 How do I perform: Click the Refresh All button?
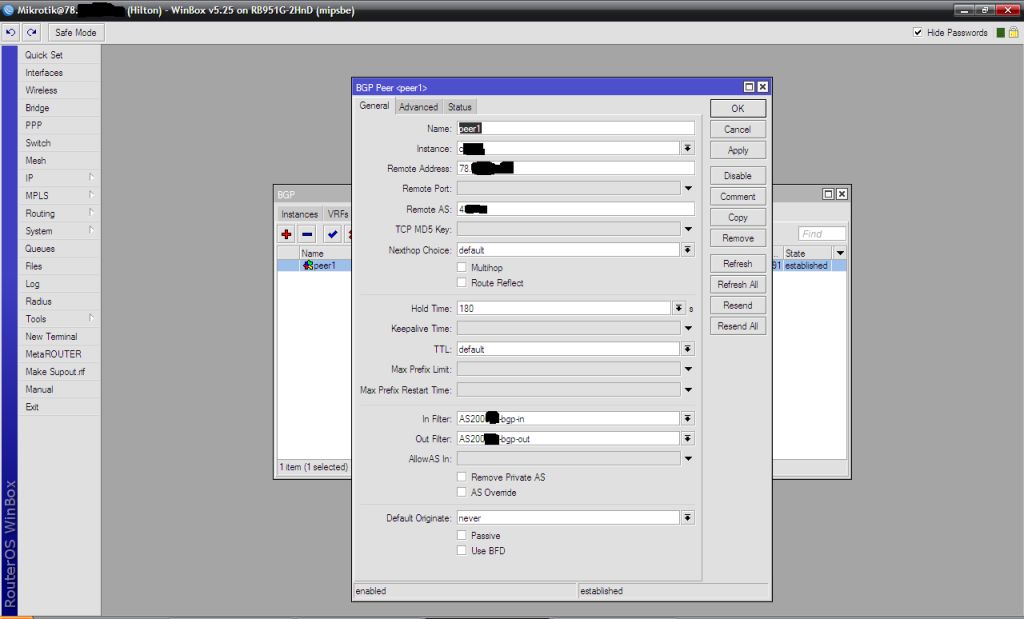738,285
